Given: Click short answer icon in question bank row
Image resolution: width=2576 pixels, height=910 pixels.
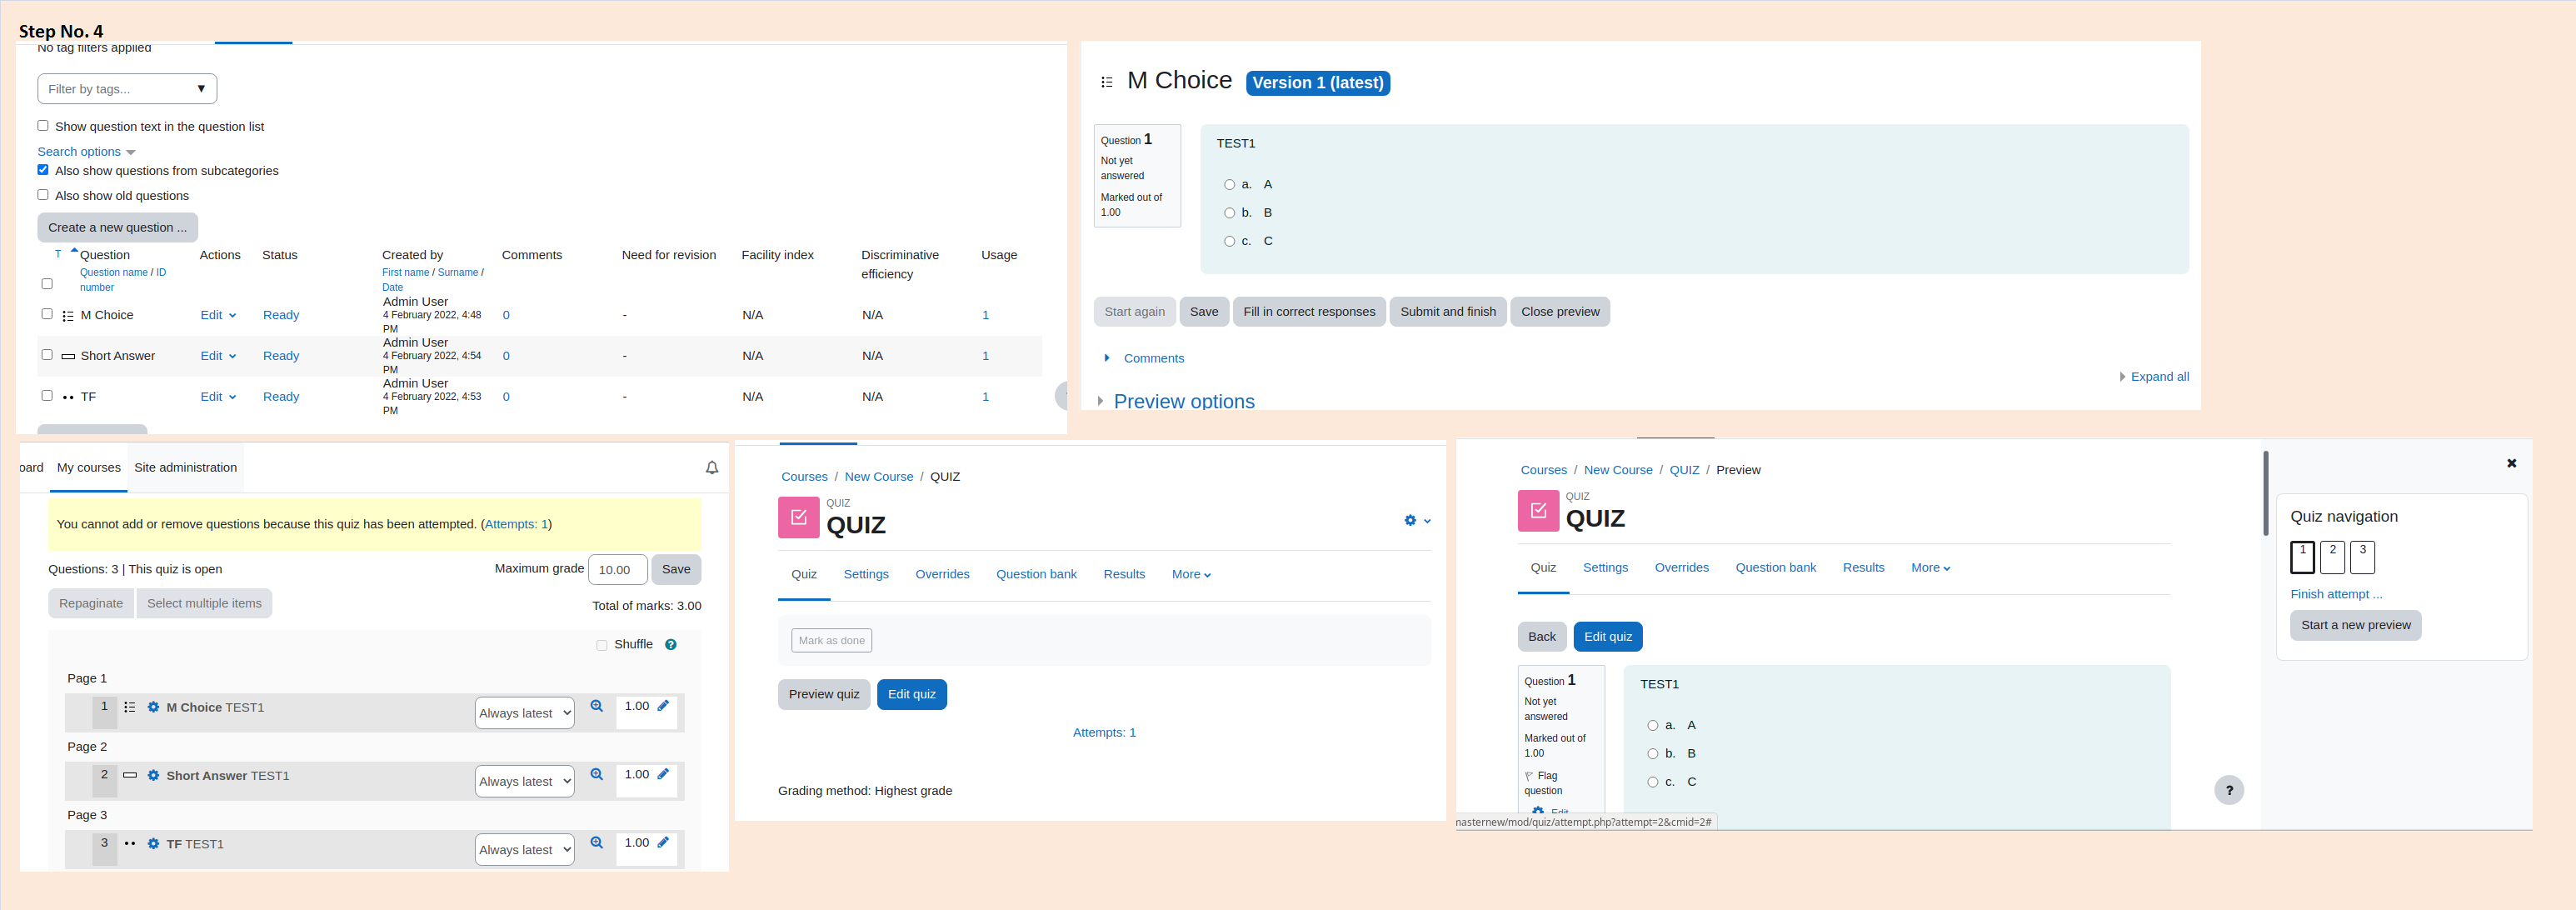Looking at the screenshot, I should pos(68,356).
